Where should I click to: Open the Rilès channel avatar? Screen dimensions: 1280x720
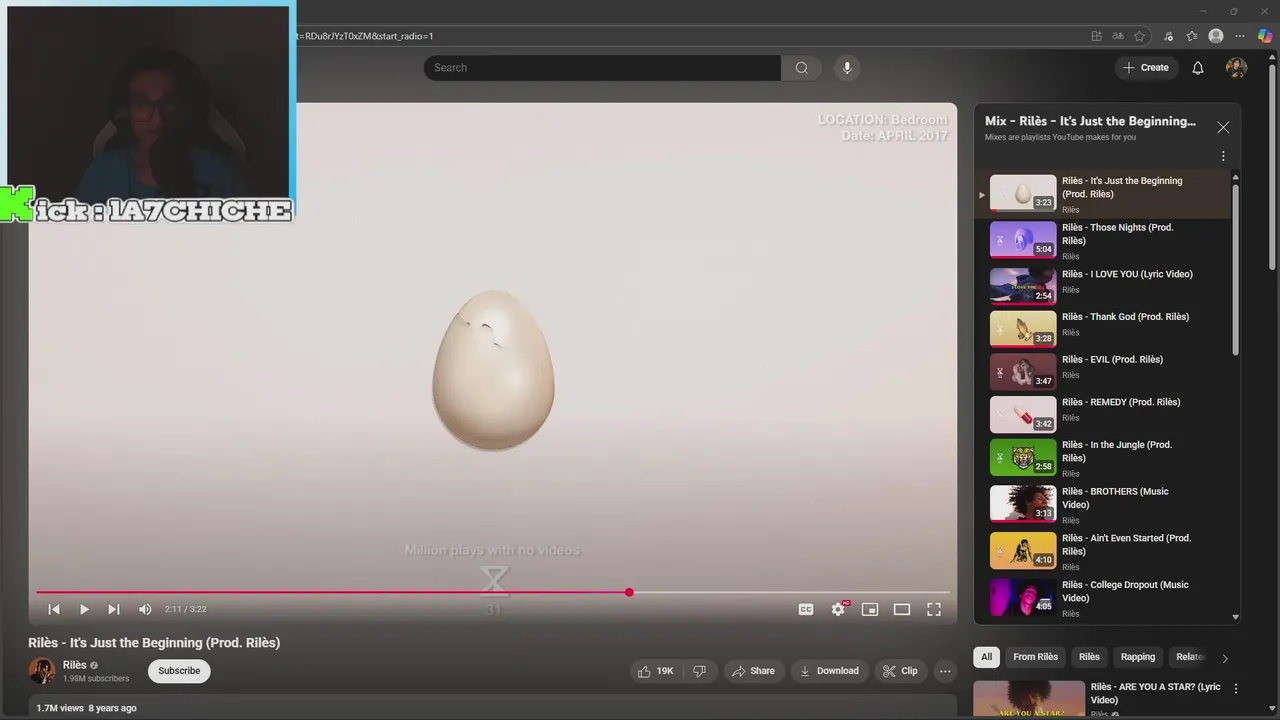click(x=42, y=671)
